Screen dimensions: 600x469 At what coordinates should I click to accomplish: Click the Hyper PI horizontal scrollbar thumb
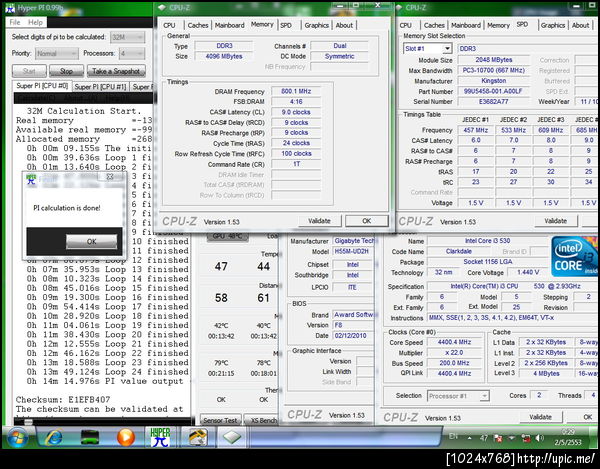pyautogui.click(x=28, y=422)
